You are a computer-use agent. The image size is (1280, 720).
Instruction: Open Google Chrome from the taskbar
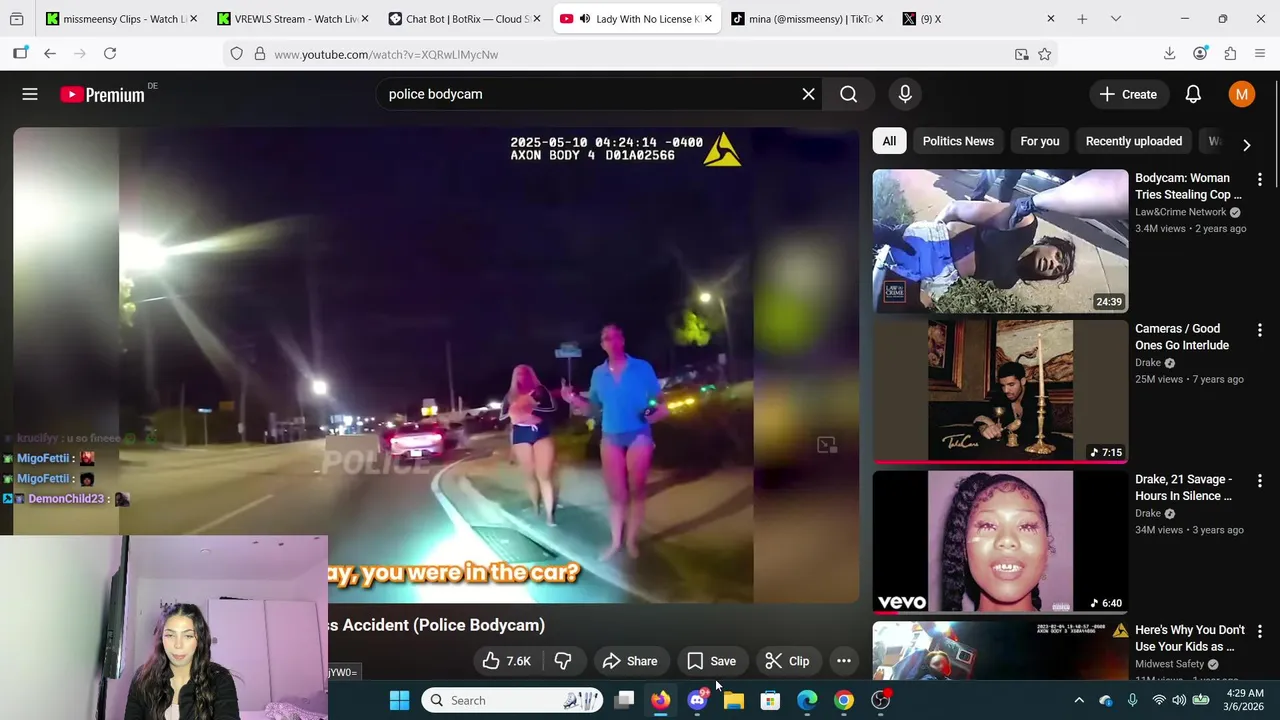(844, 700)
